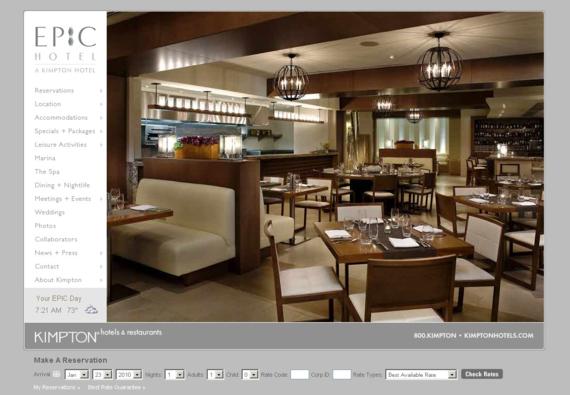This screenshot has width=570, height=395.
Task: Open the Rate Types dropdown
Action: (421, 374)
